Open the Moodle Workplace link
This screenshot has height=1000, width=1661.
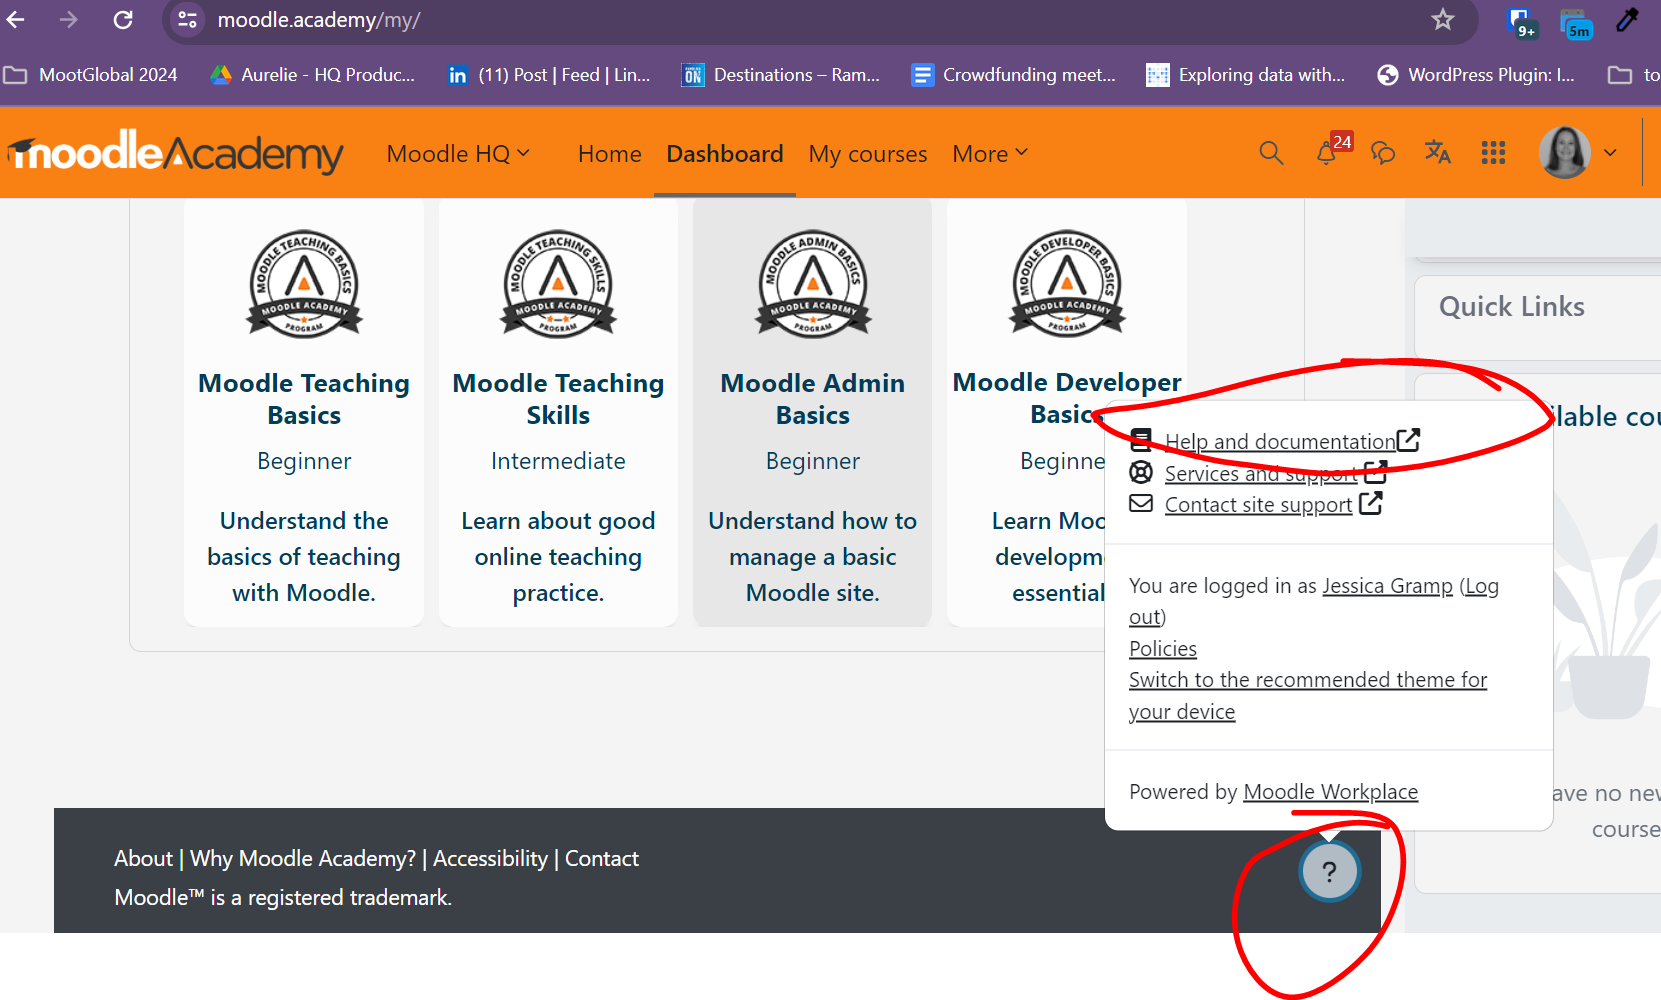tap(1330, 792)
